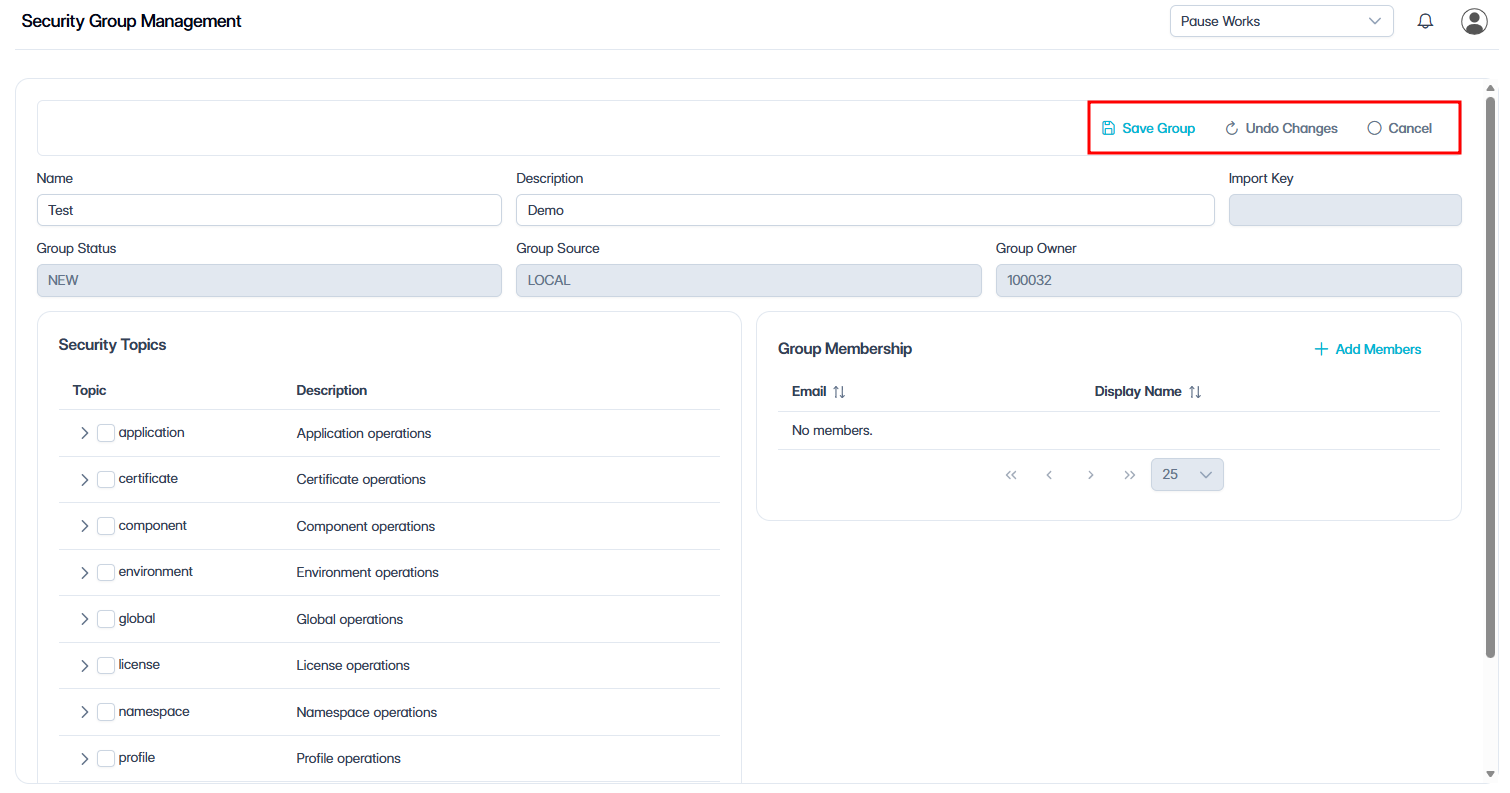Click 'Component operations' description text
1510x793 pixels.
click(x=366, y=526)
